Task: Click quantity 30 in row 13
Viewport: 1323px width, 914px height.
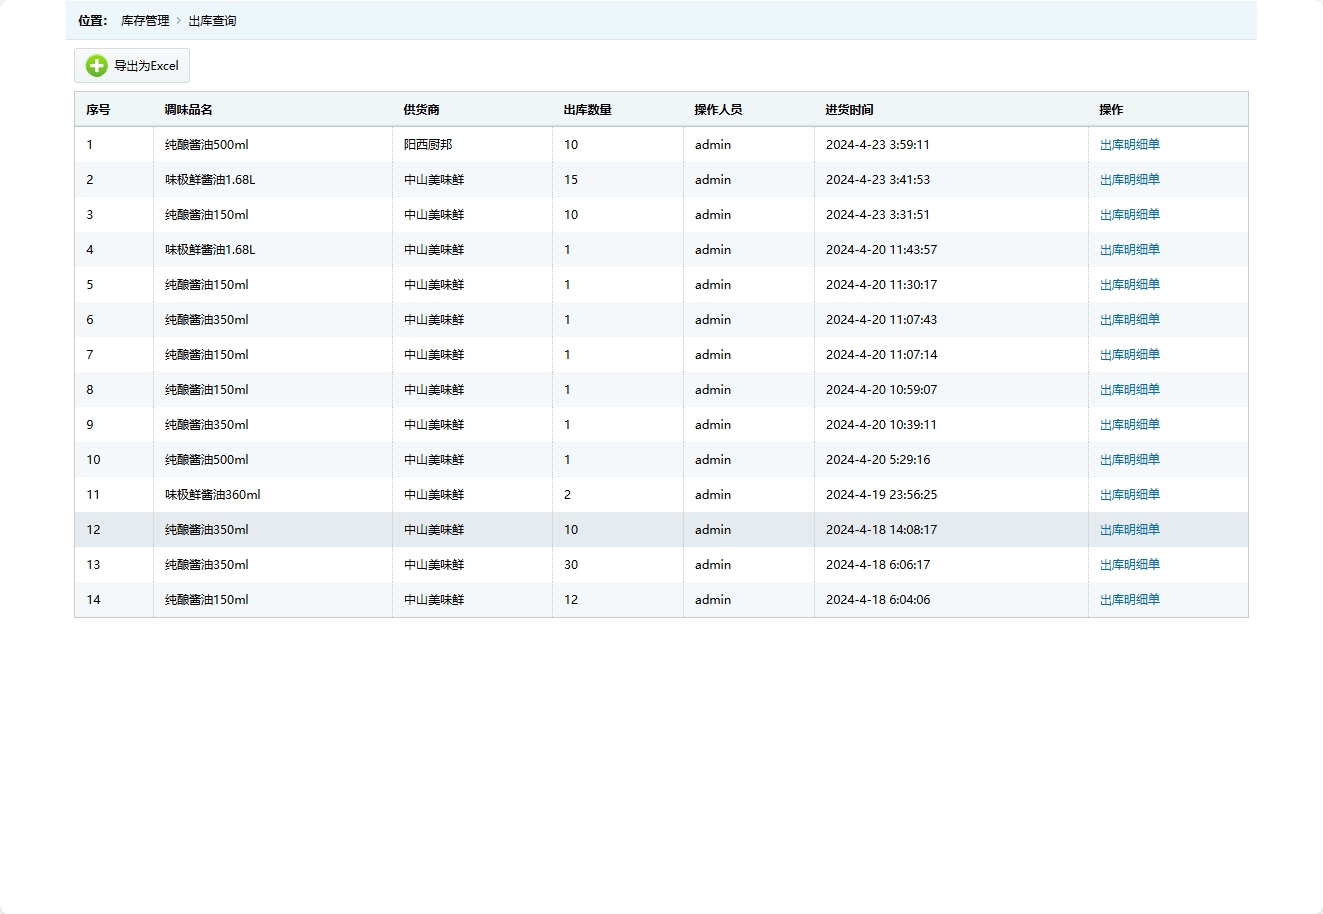Action: pyautogui.click(x=571, y=565)
